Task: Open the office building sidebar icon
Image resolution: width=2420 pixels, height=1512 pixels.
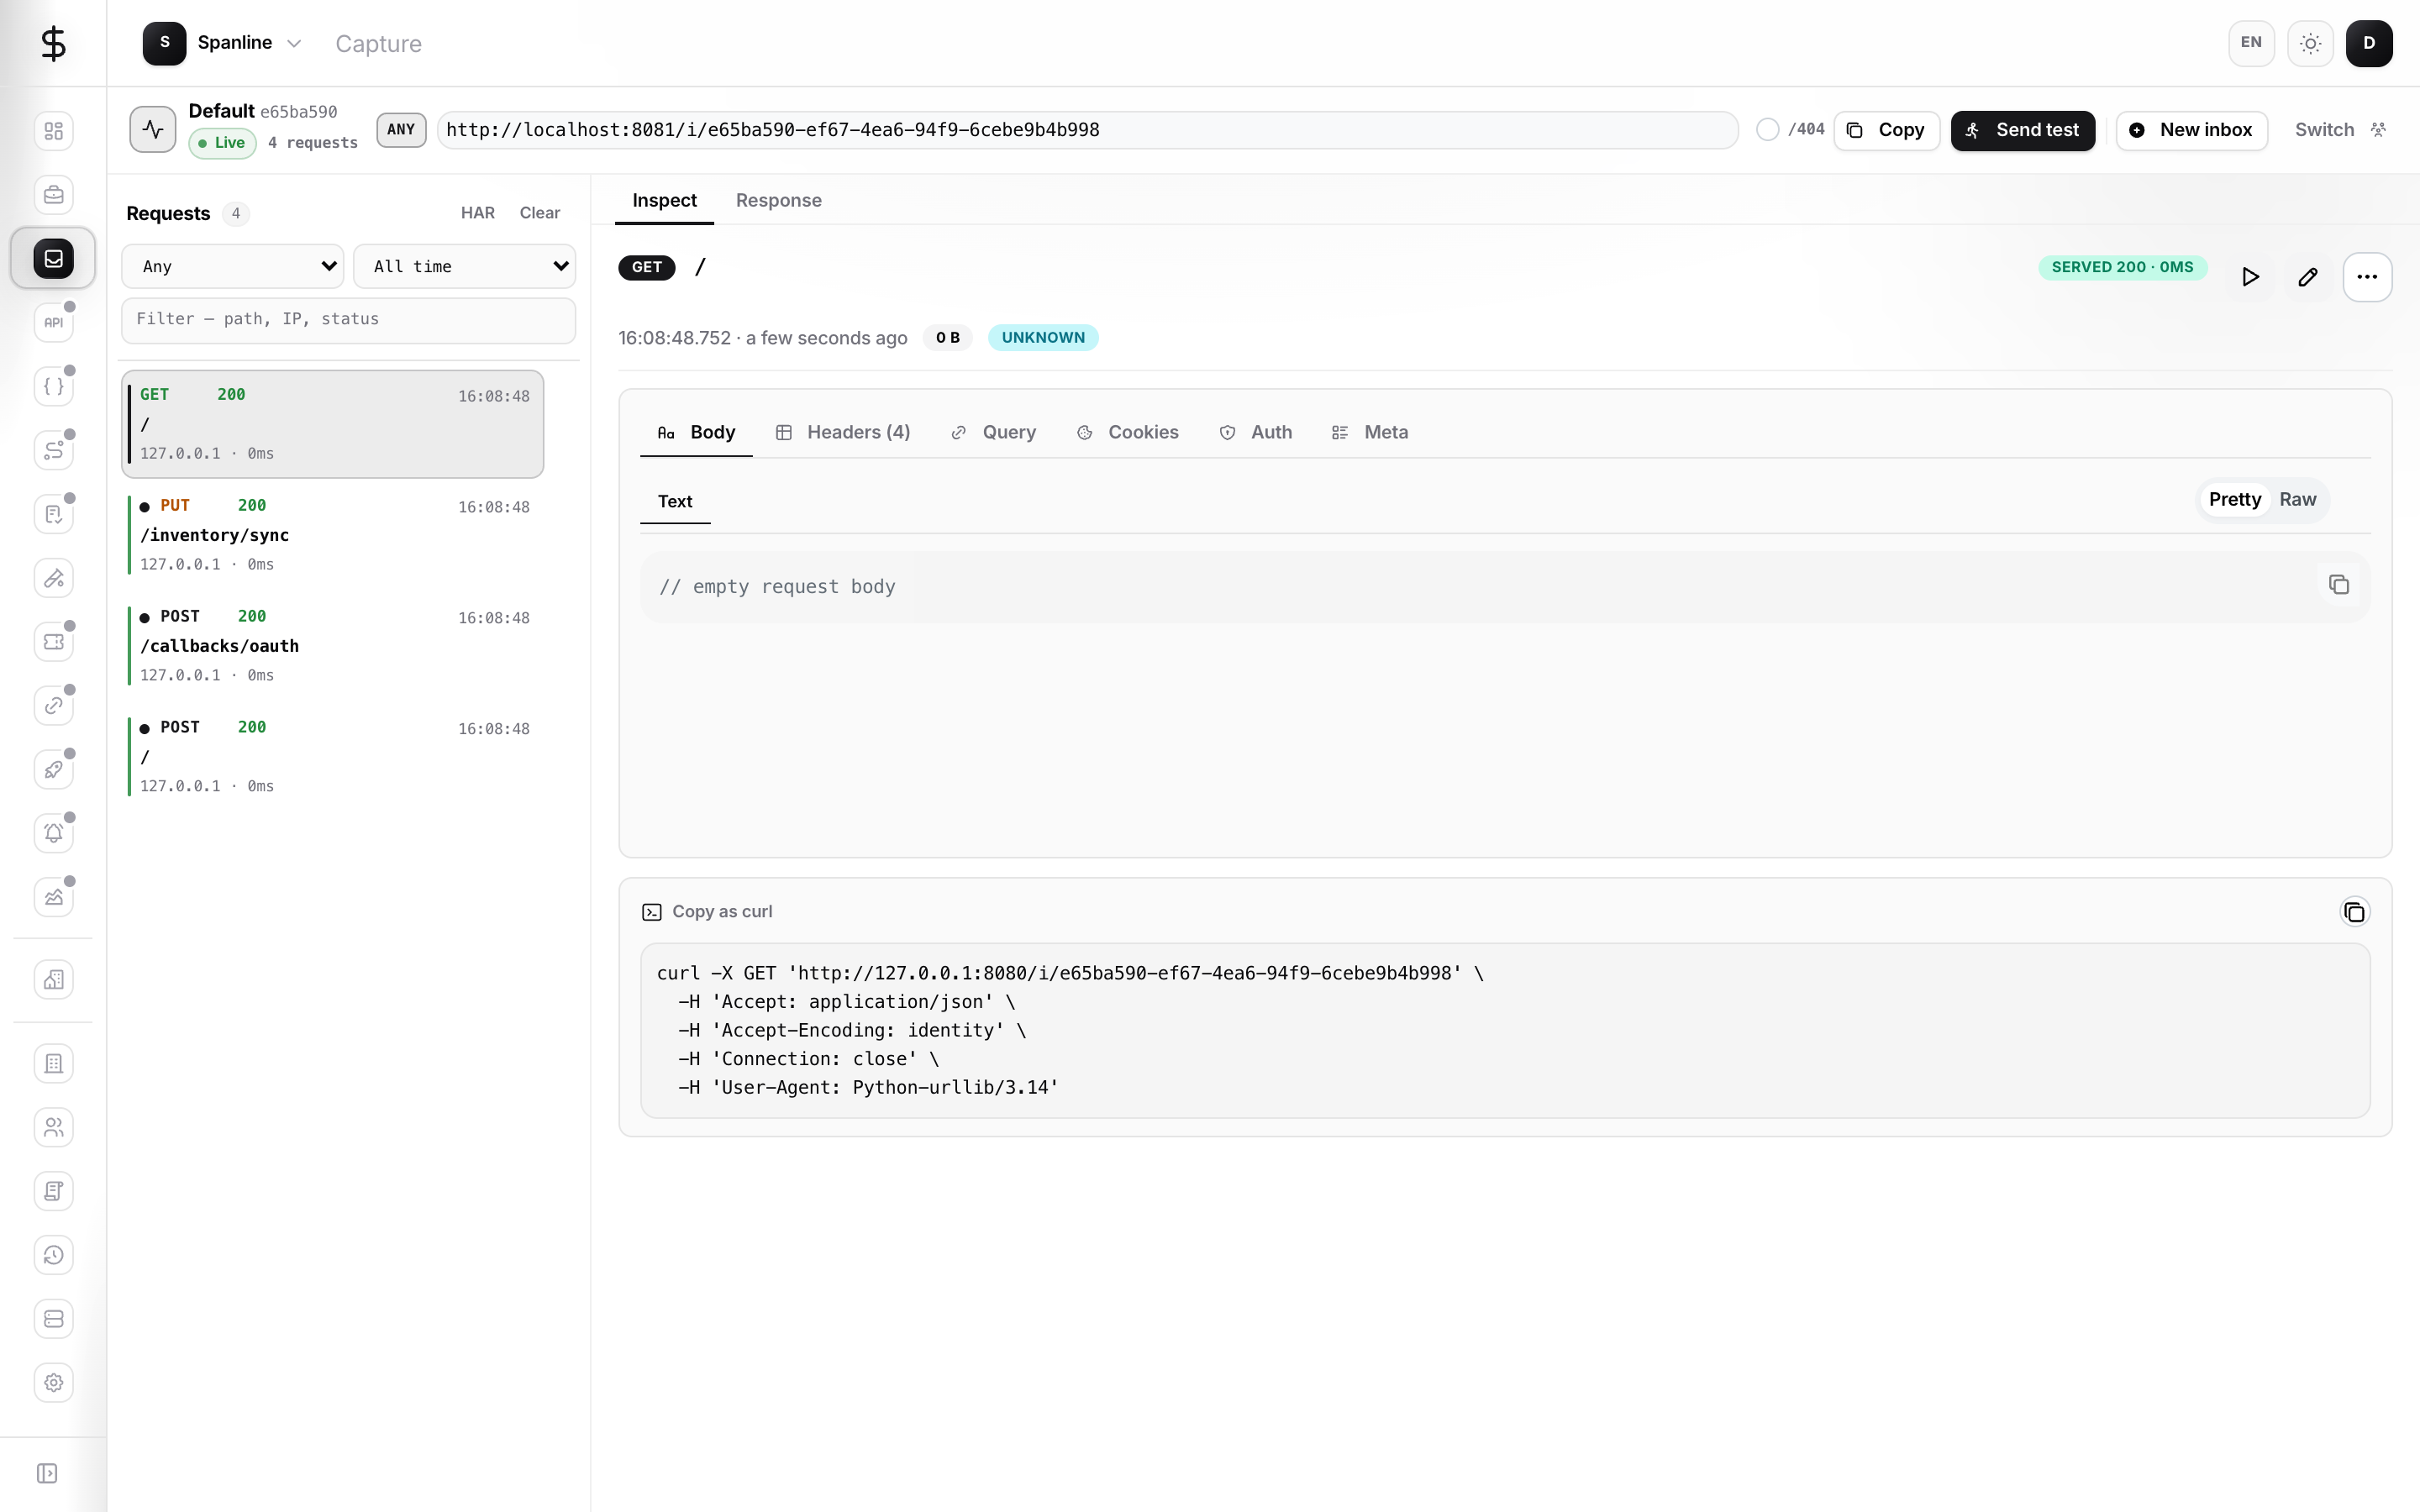Action: (x=54, y=1064)
